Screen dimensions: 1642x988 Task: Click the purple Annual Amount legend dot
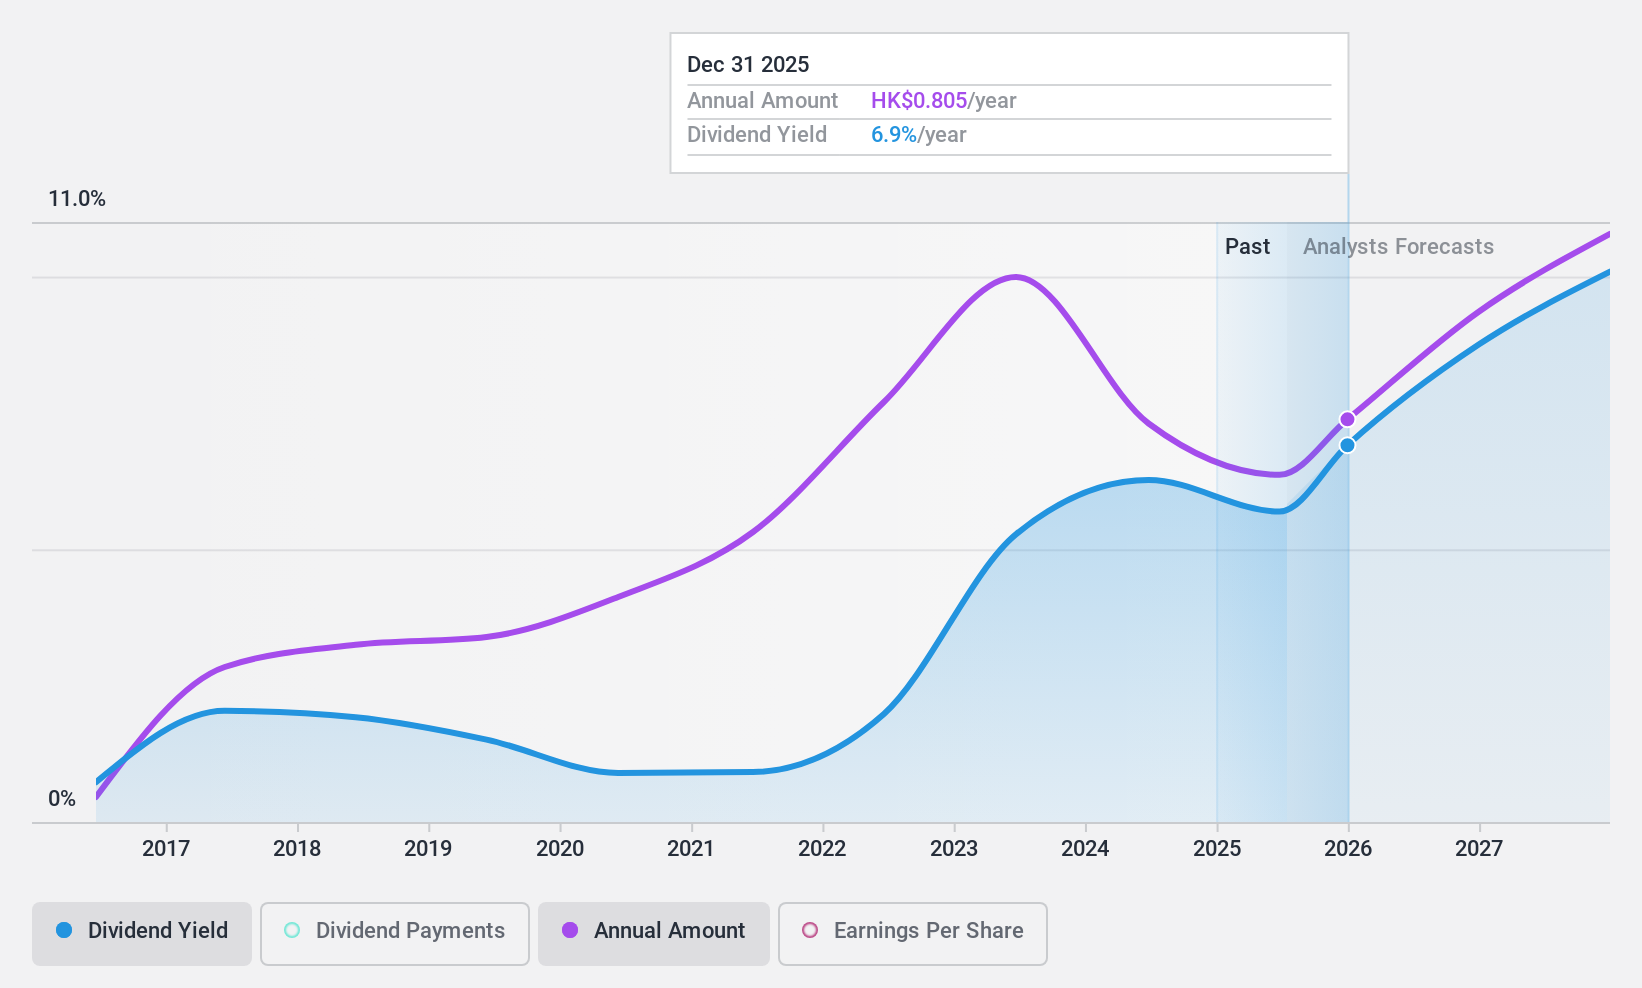pyautogui.click(x=570, y=930)
